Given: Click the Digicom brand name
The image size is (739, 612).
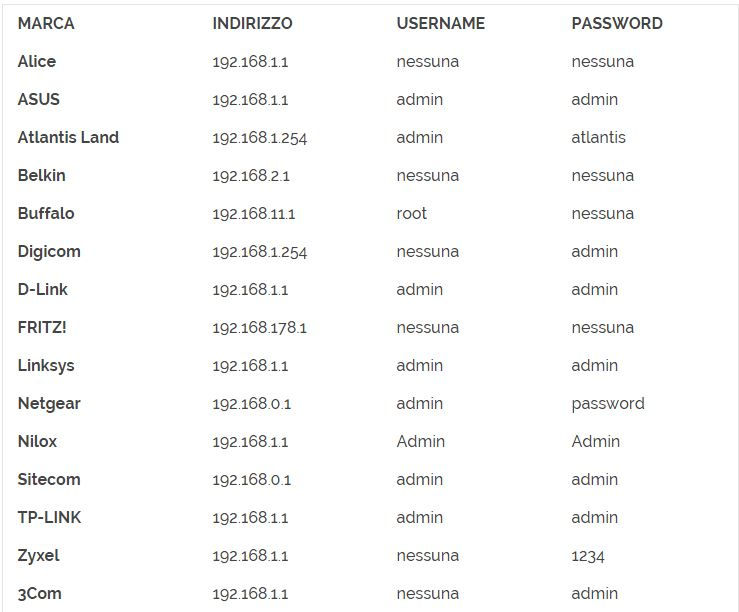Looking at the screenshot, I should click(49, 251).
